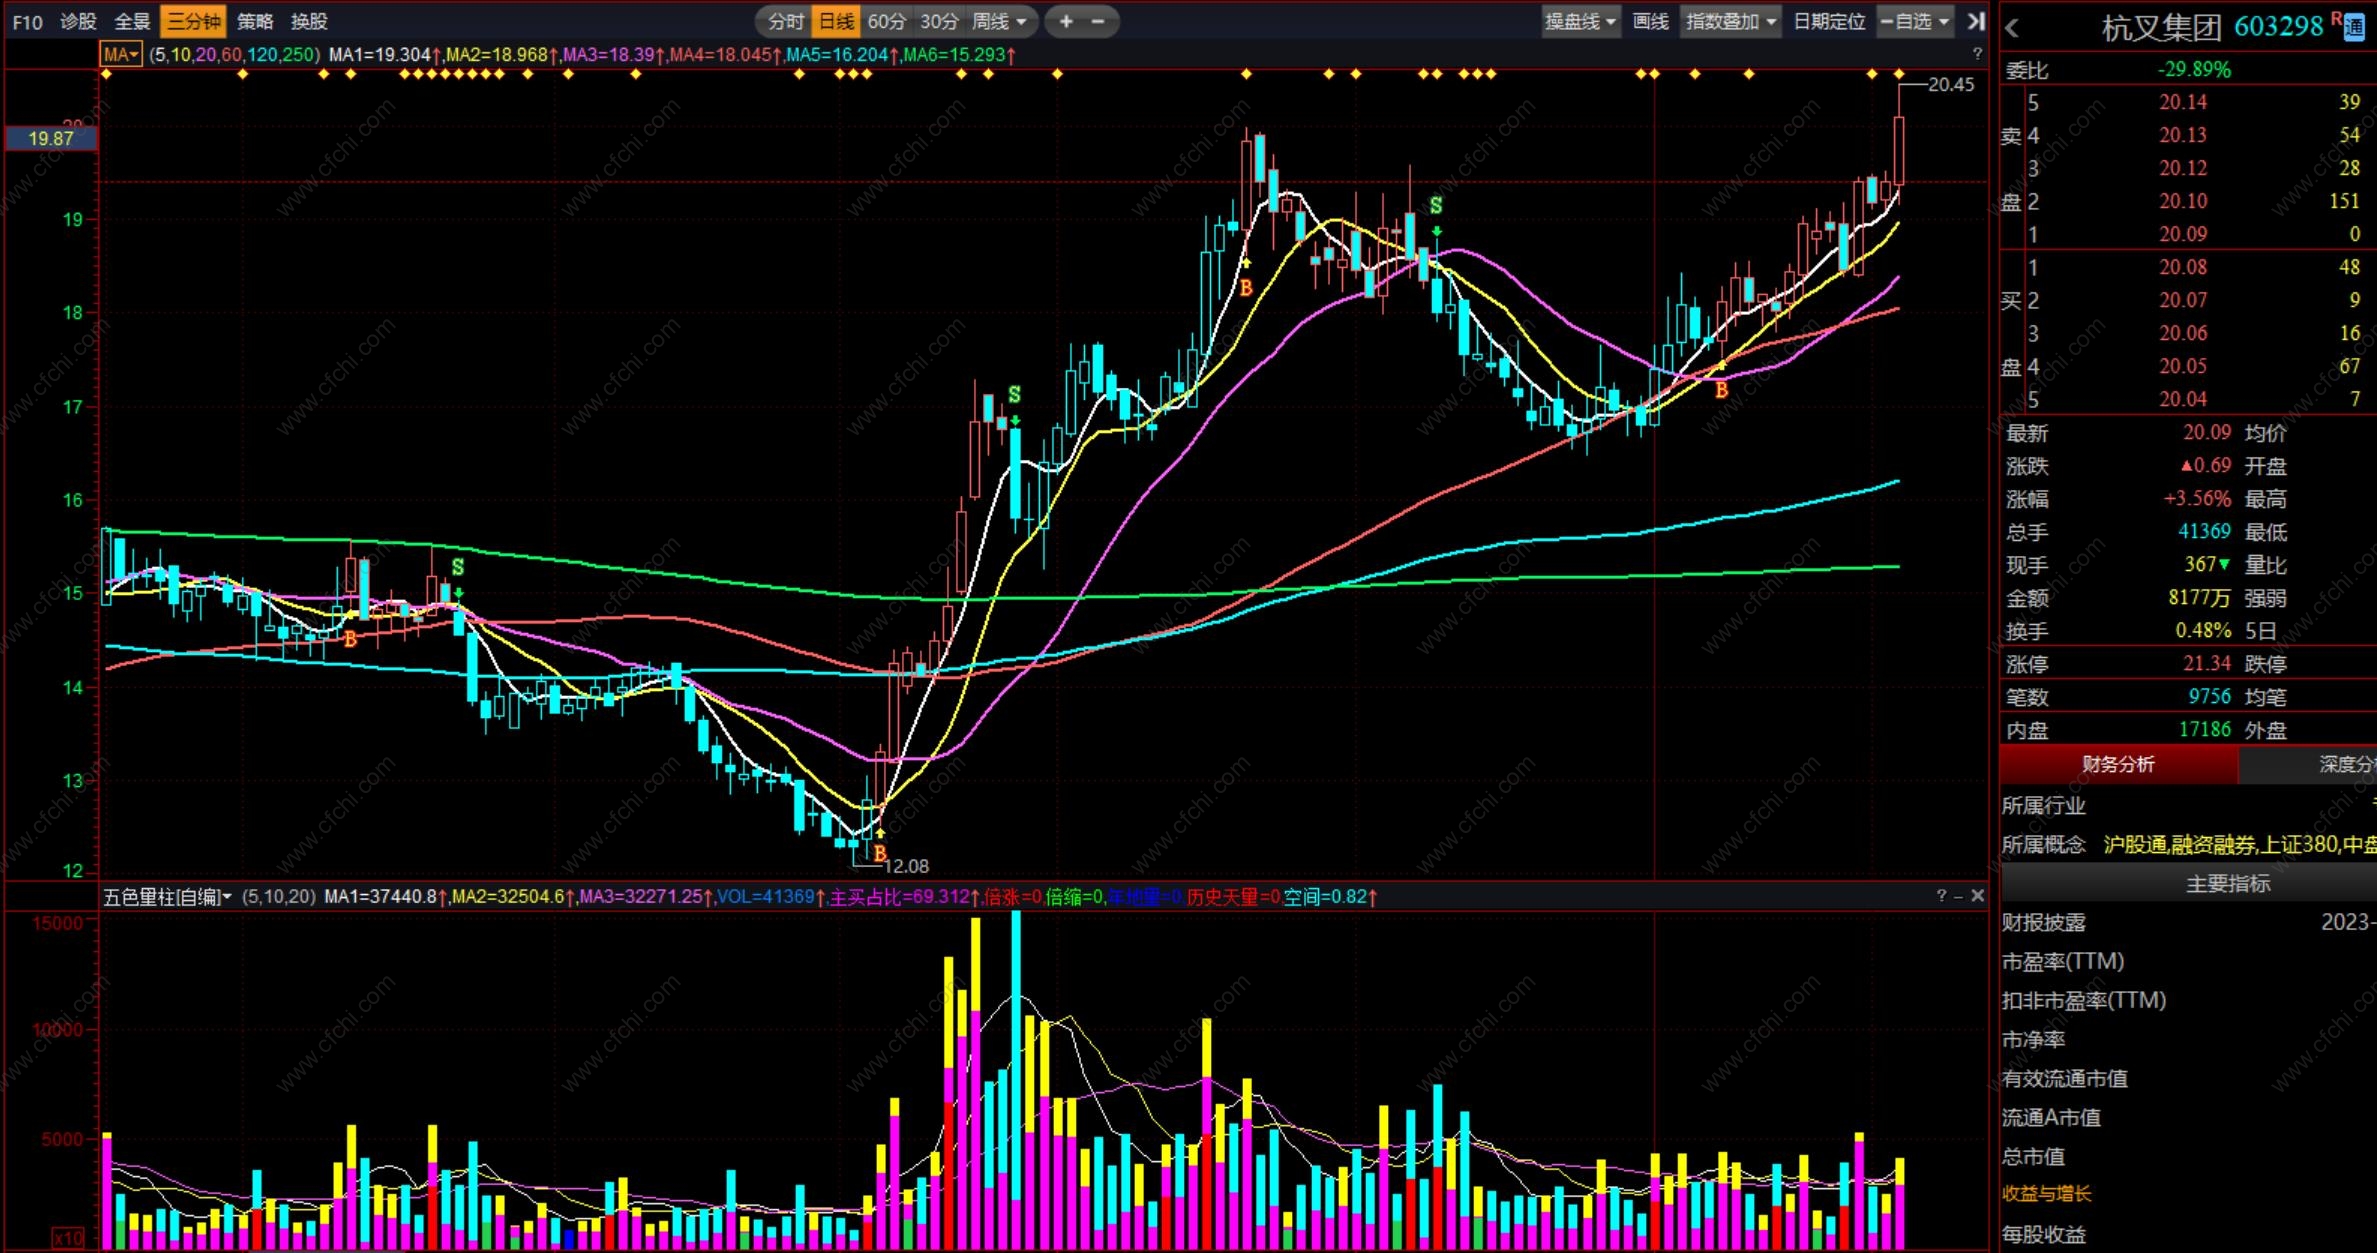The image size is (2377, 1253).
Task: Open the F10 menu item
Action: click(27, 21)
